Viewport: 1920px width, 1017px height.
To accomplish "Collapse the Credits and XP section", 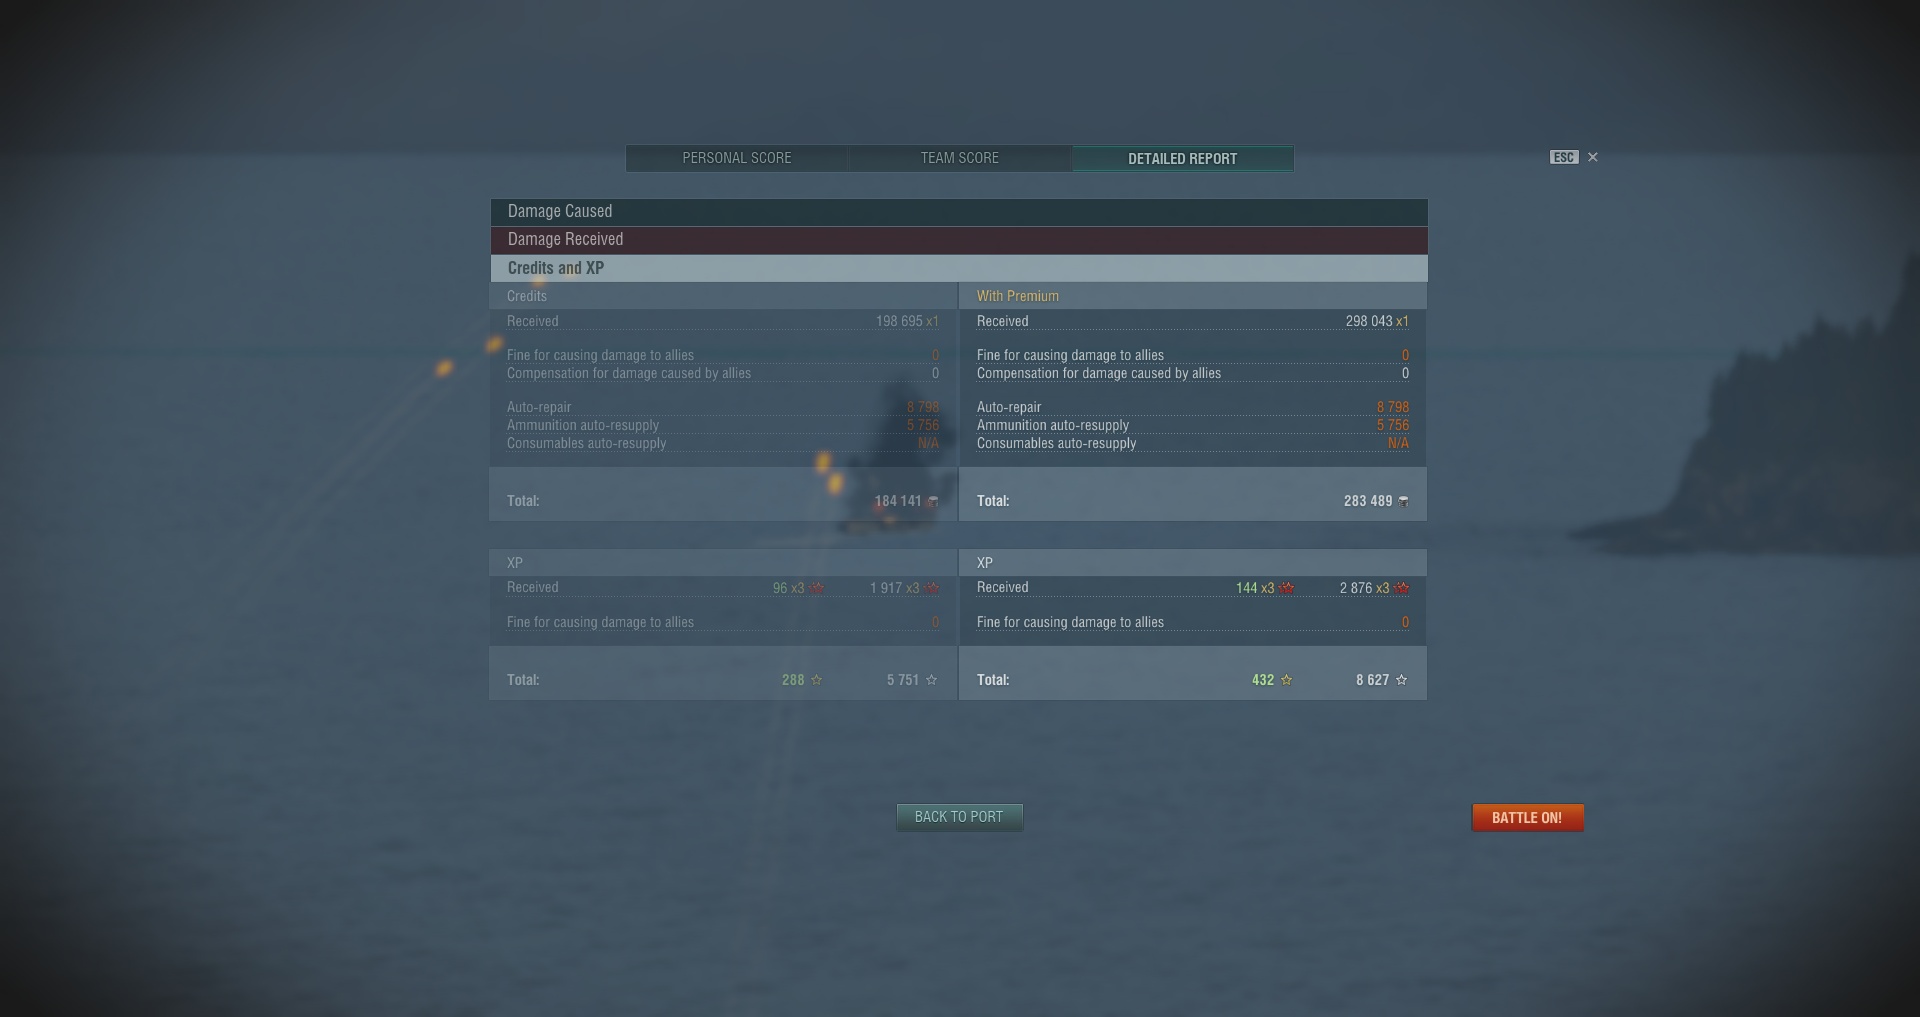I will pyautogui.click(x=959, y=268).
